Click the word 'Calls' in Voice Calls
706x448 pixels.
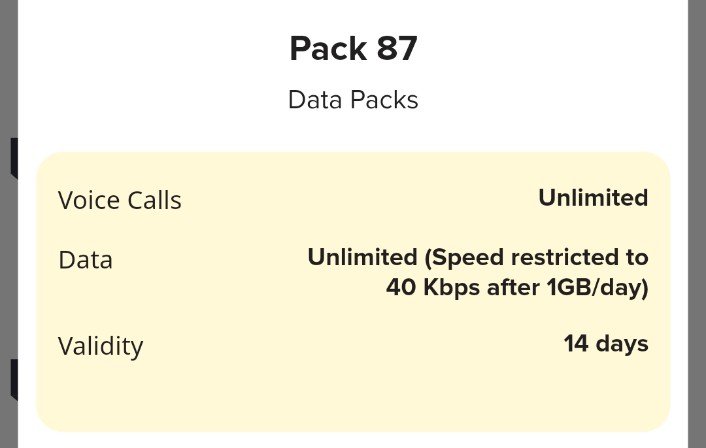pyautogui.click(x=154, y=200)
